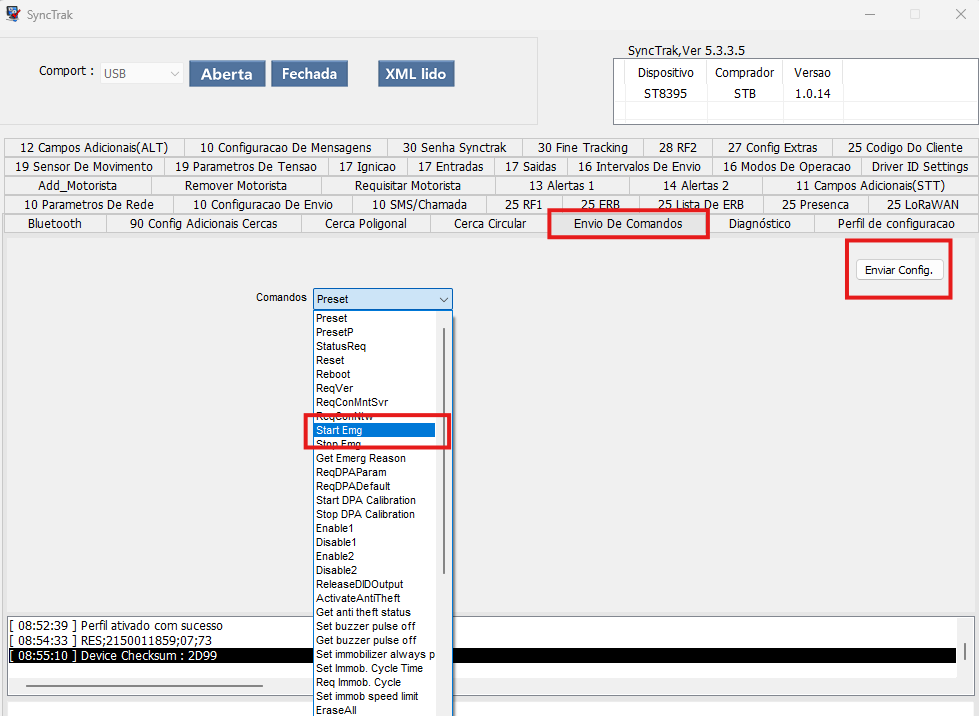Select ReqVer command option
Image resolution: width=979 pixels, height=716 pixels.
point(375,388)
